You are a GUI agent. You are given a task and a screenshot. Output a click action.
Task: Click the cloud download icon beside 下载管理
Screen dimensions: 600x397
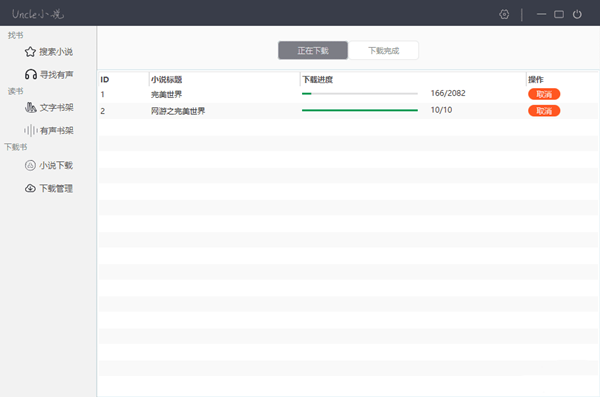point(30,188)
